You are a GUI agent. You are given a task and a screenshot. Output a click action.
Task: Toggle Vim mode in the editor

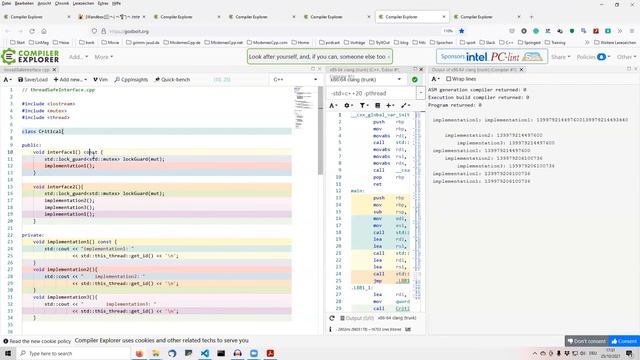(x=100, y=80)
